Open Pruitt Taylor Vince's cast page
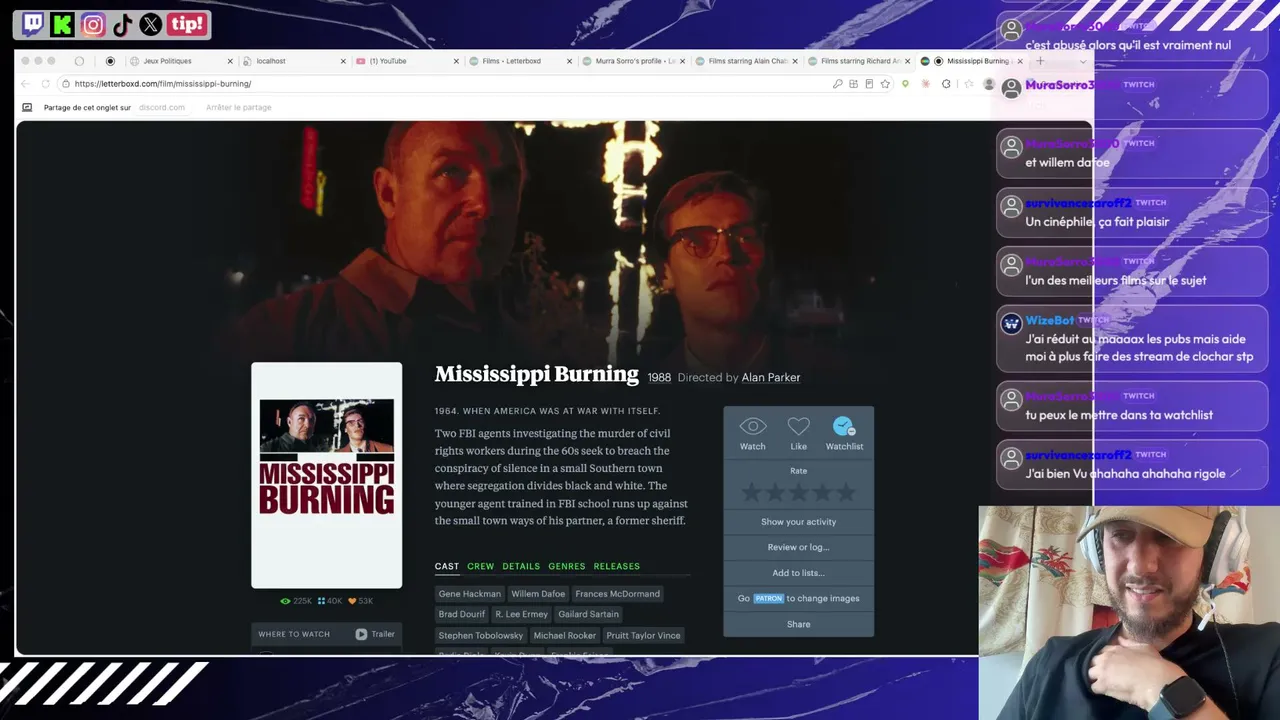1280x720 pixels. (x=643, y=635)
